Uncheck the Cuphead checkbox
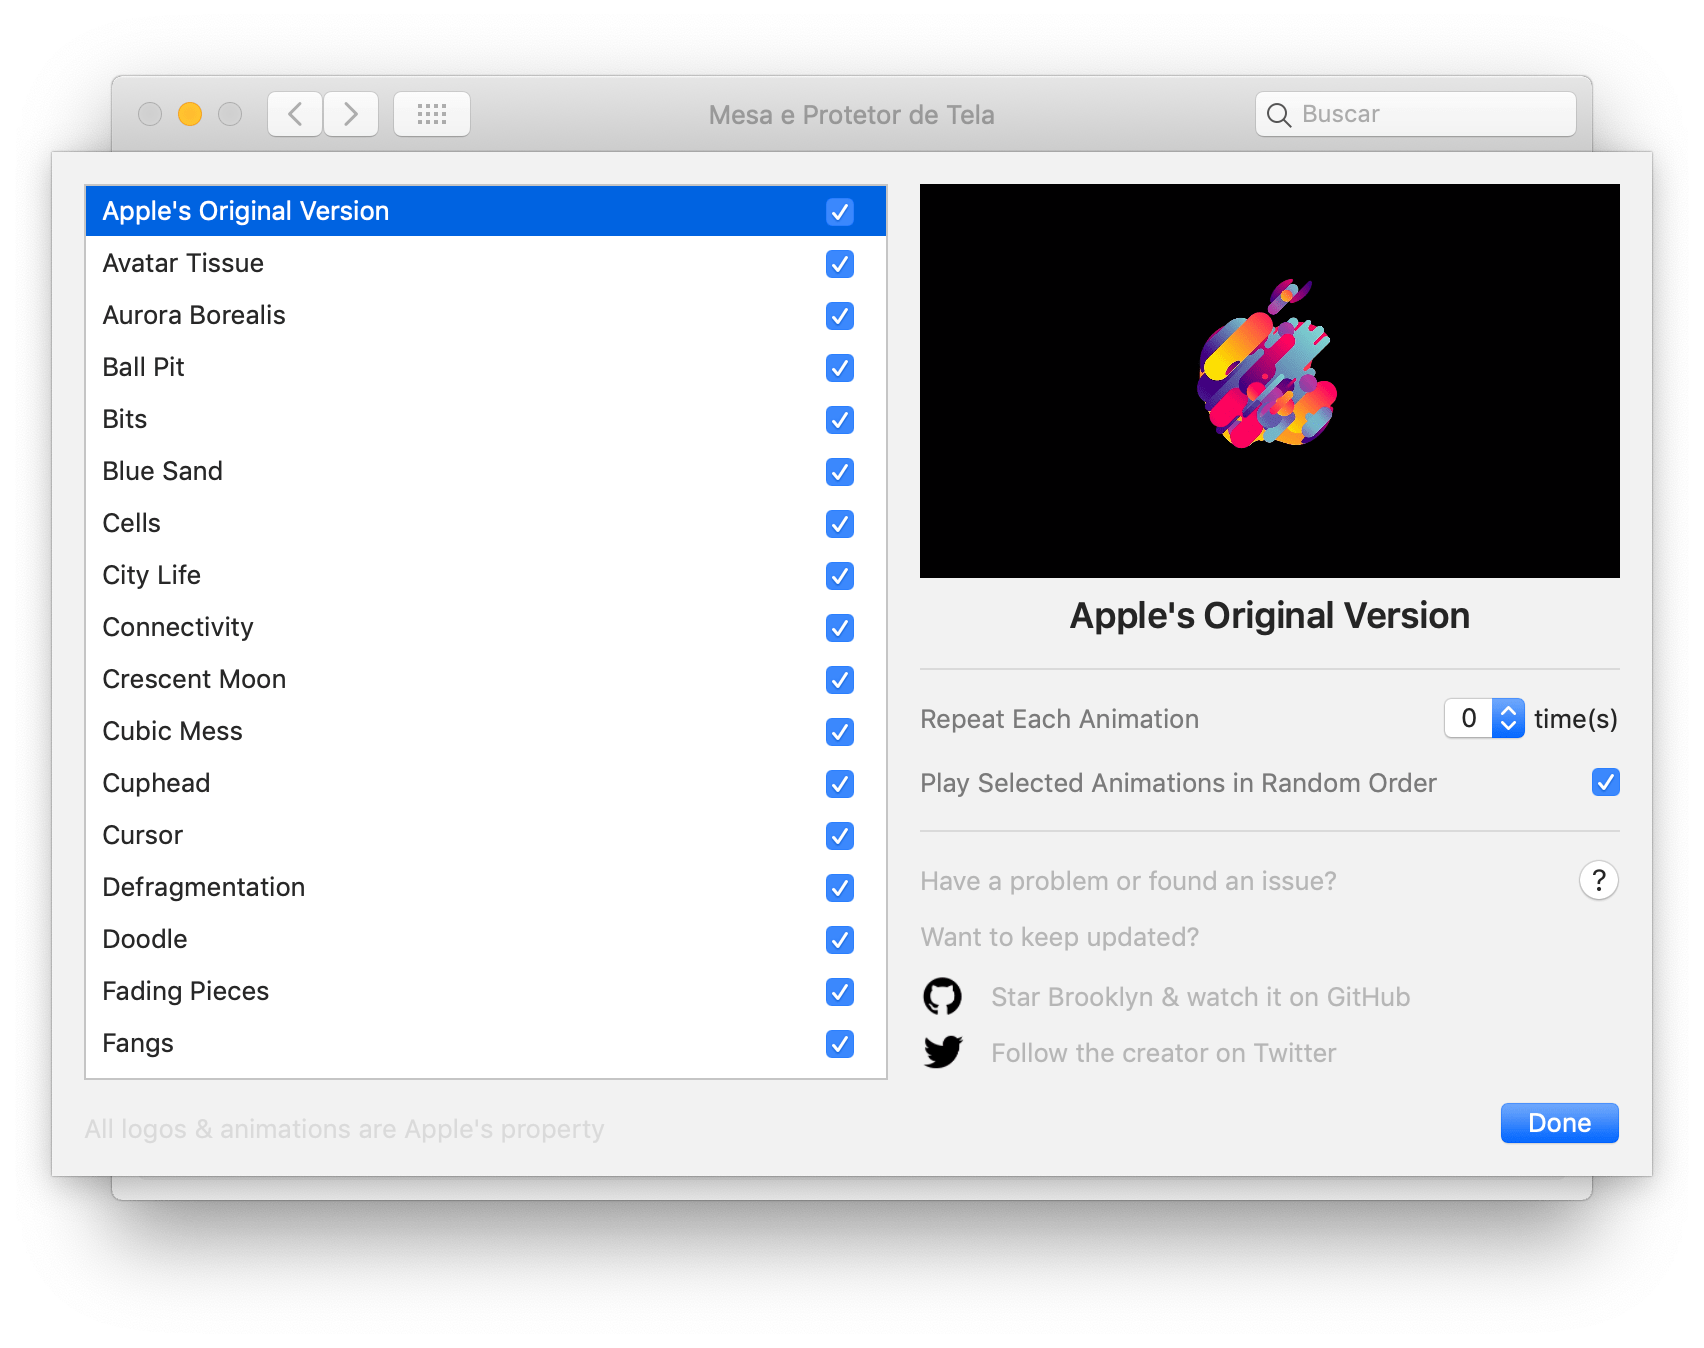1704x1348 pixels. click(x=840, y=784)
